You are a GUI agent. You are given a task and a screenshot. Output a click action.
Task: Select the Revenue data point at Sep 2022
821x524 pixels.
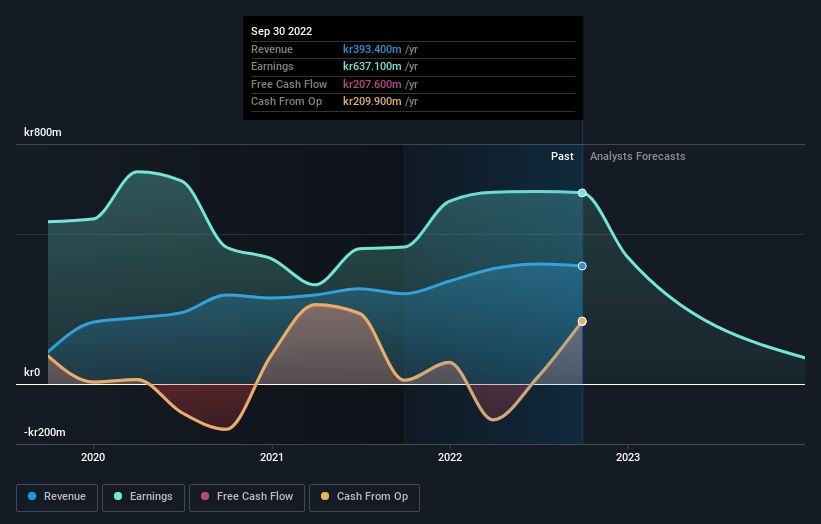pos(582,266)
